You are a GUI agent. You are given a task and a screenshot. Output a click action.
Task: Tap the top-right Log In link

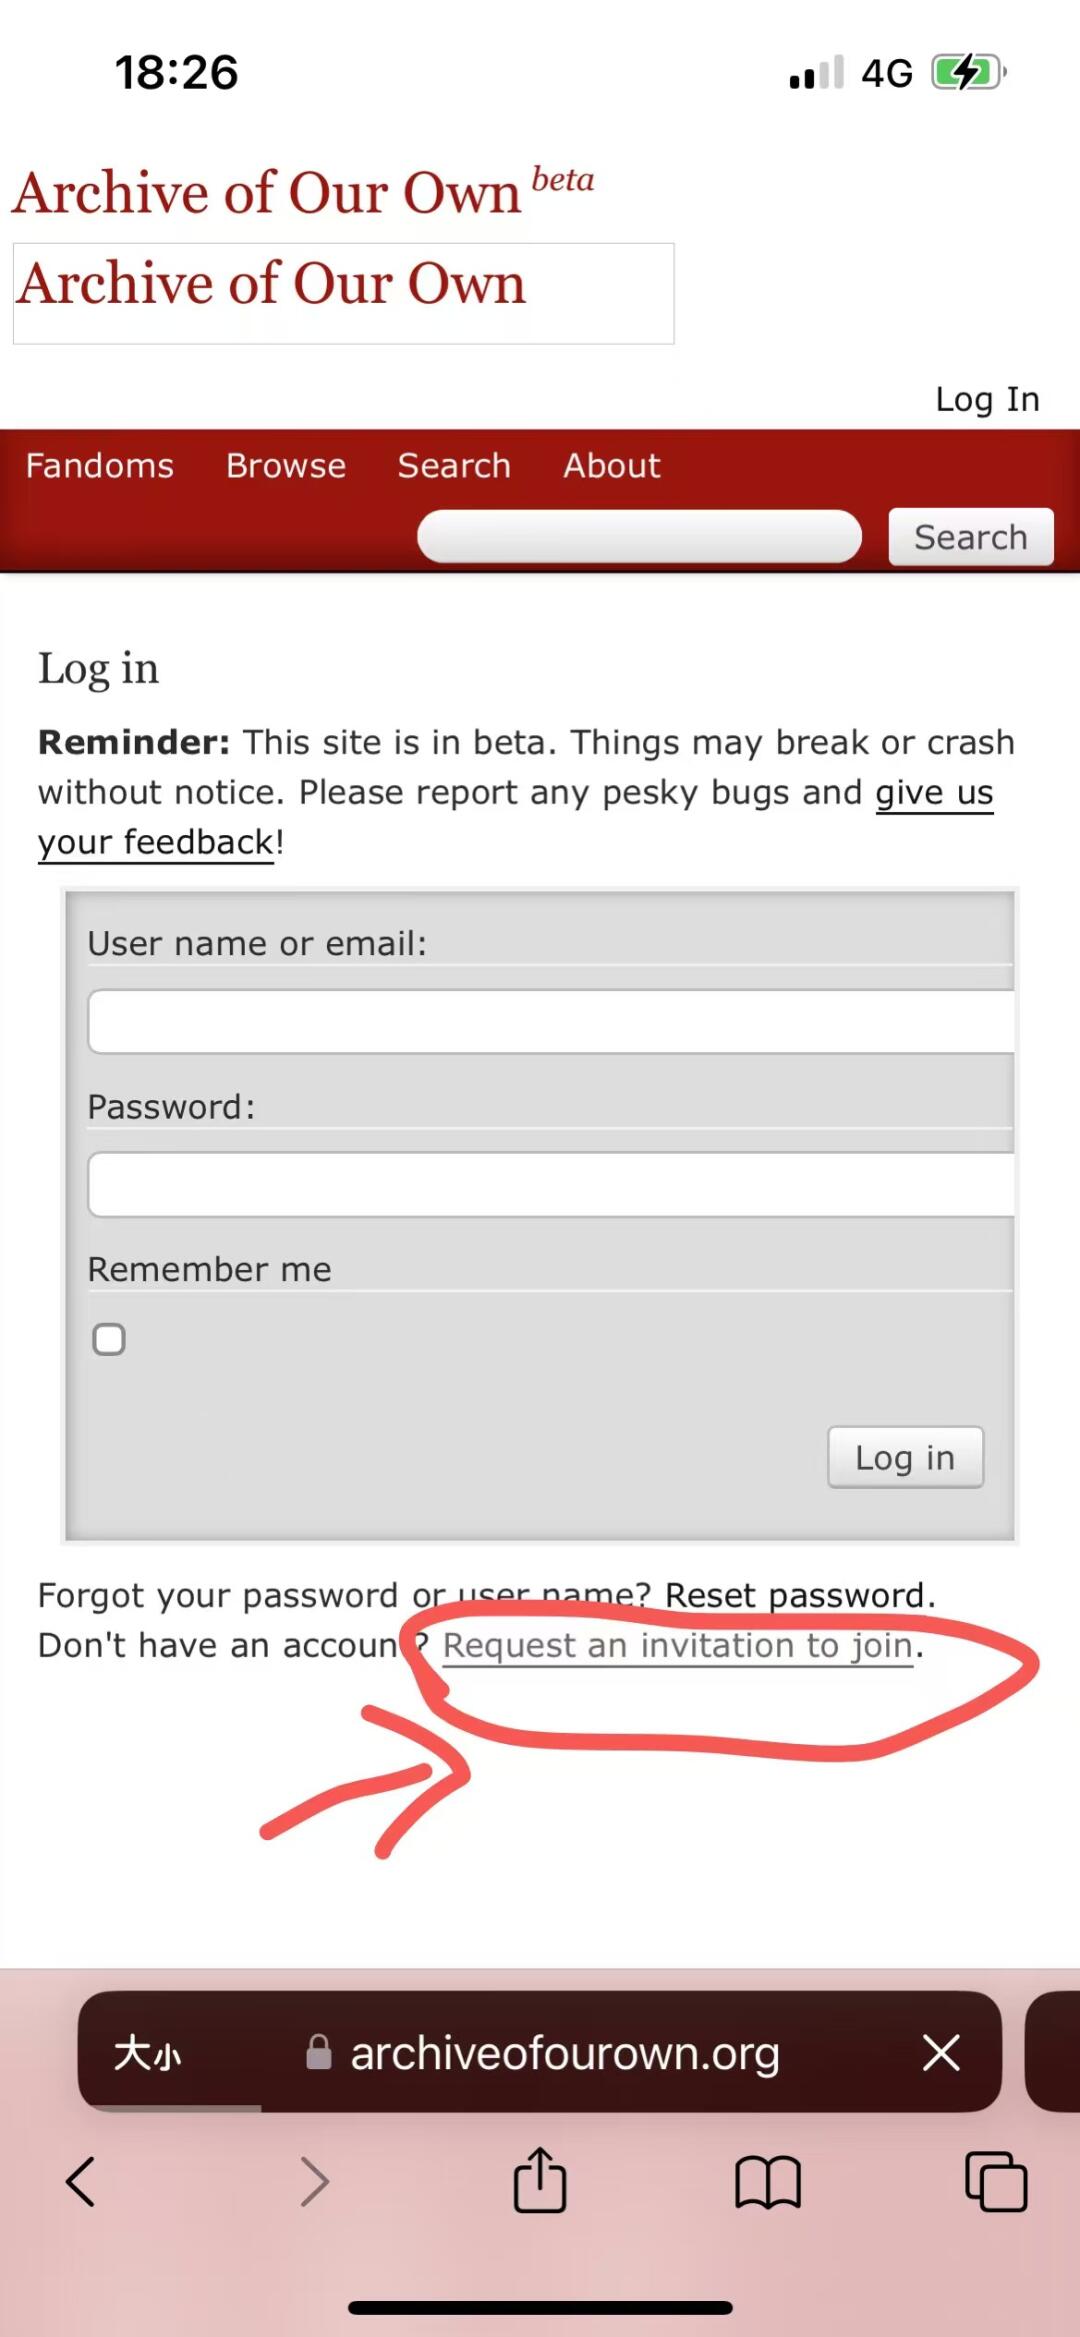[x=988, y=399]
